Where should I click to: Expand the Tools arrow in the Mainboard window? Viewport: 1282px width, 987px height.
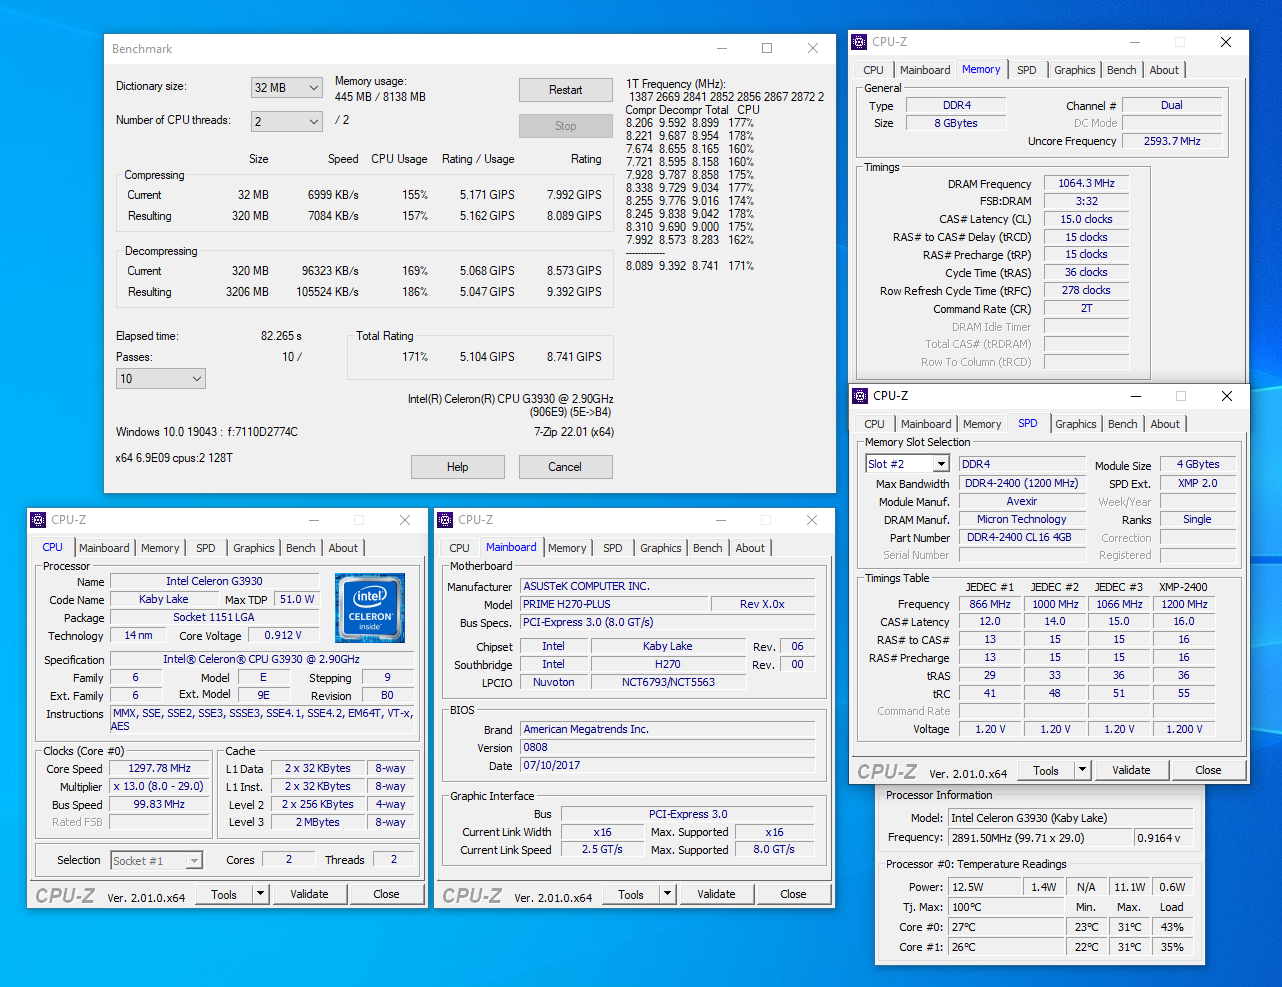click(668, 894)
